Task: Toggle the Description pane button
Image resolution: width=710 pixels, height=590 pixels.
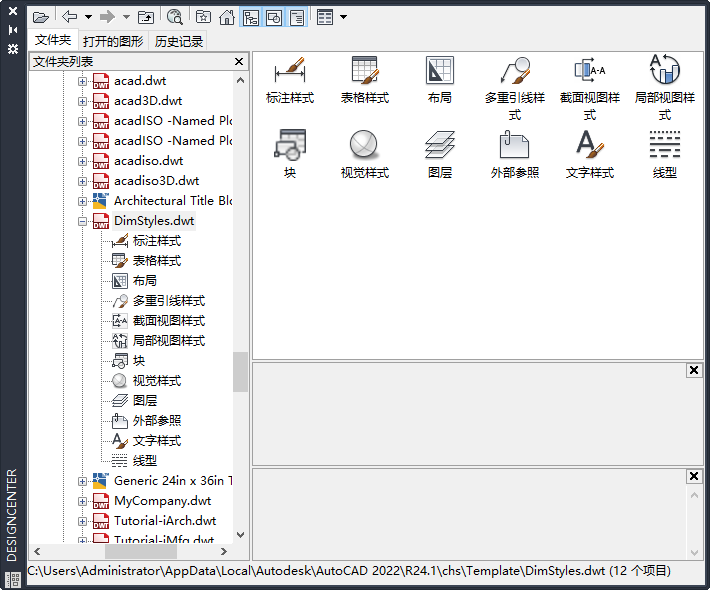Action: point(297,18)
